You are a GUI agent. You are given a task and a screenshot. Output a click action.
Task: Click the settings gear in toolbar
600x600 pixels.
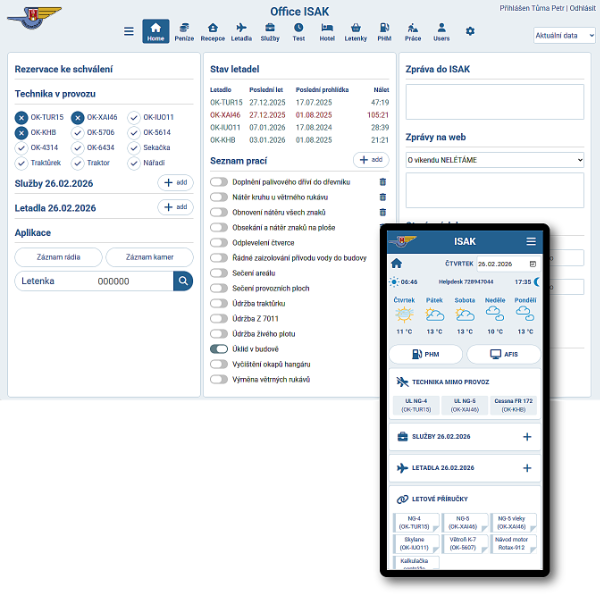(x=470, y=31)
